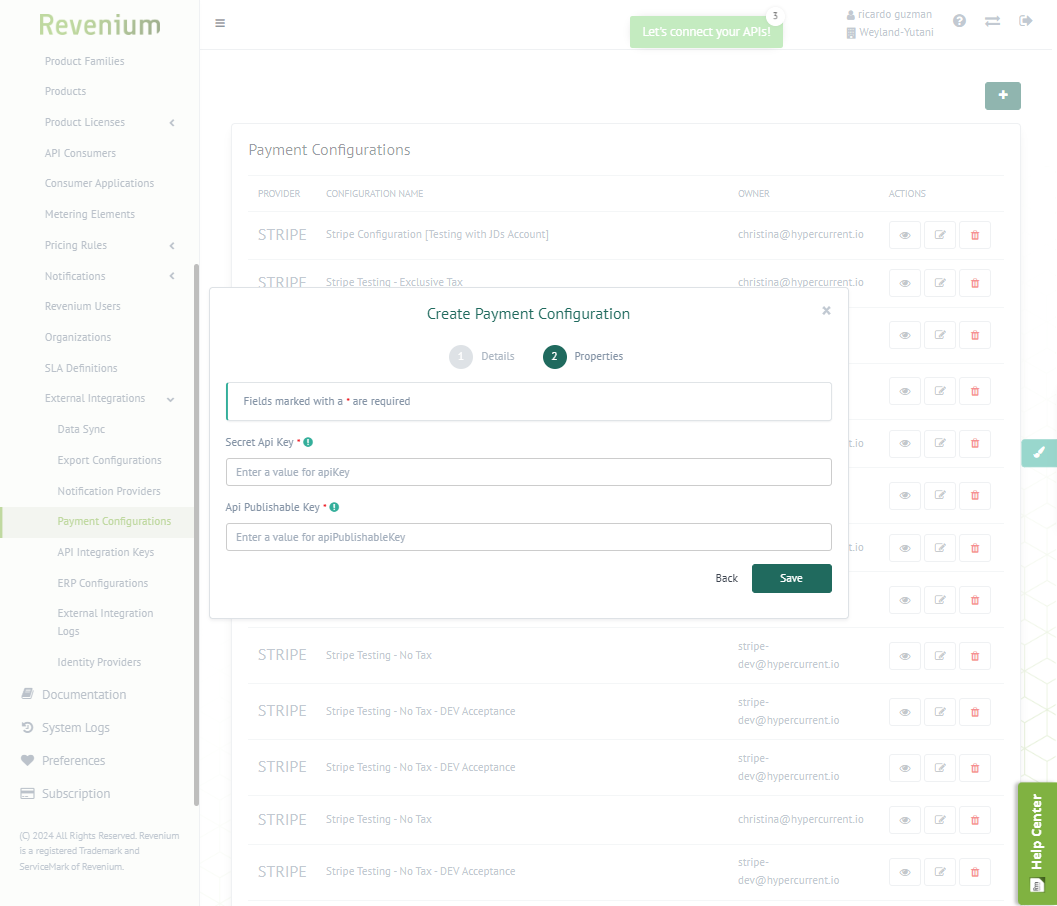Expand the Product Licenses sidebar submenu
Screen dimensions: 1057x906
[x=172, y=123]
